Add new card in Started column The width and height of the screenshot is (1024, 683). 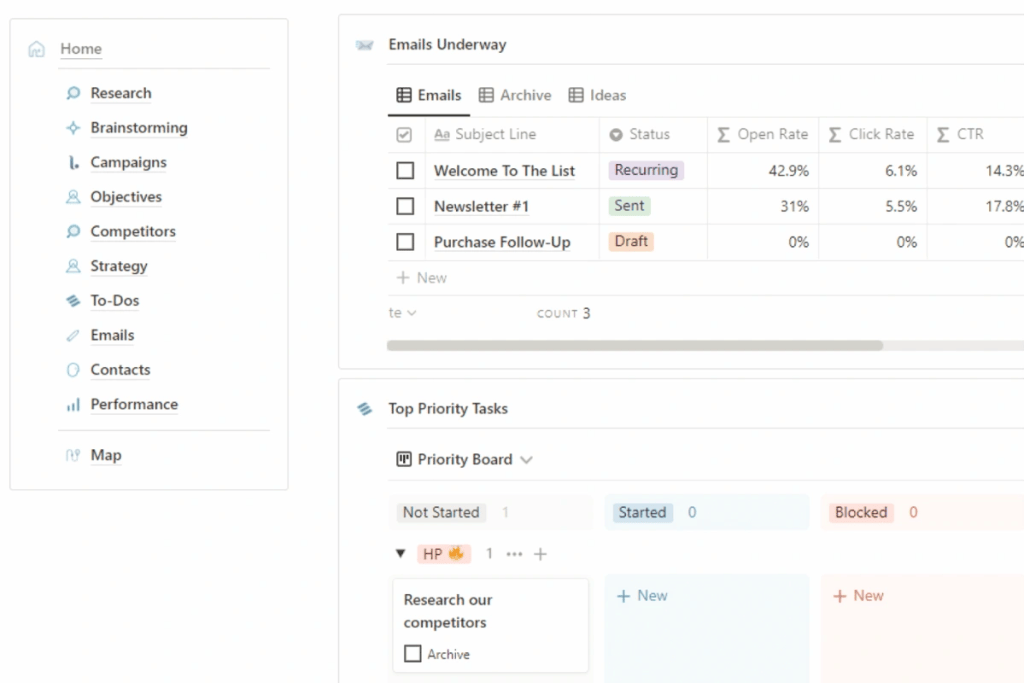click(x=642, y=596)
